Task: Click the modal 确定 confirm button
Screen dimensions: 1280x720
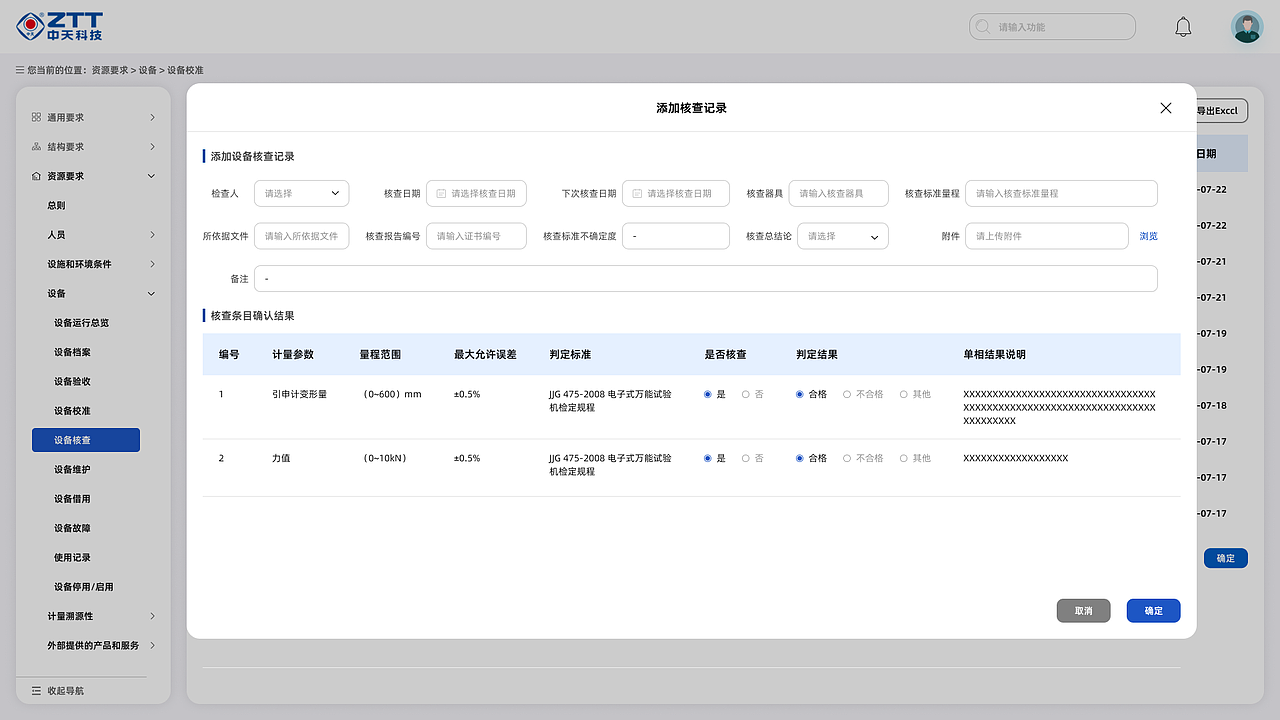Action: click(x=1153, y=610)
